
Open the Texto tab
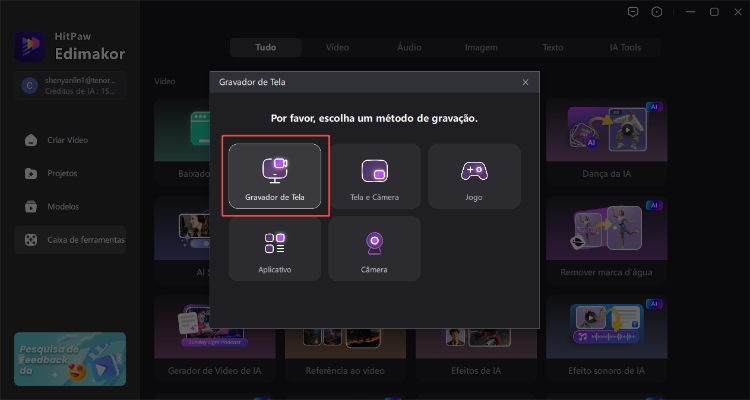(553, 47)
